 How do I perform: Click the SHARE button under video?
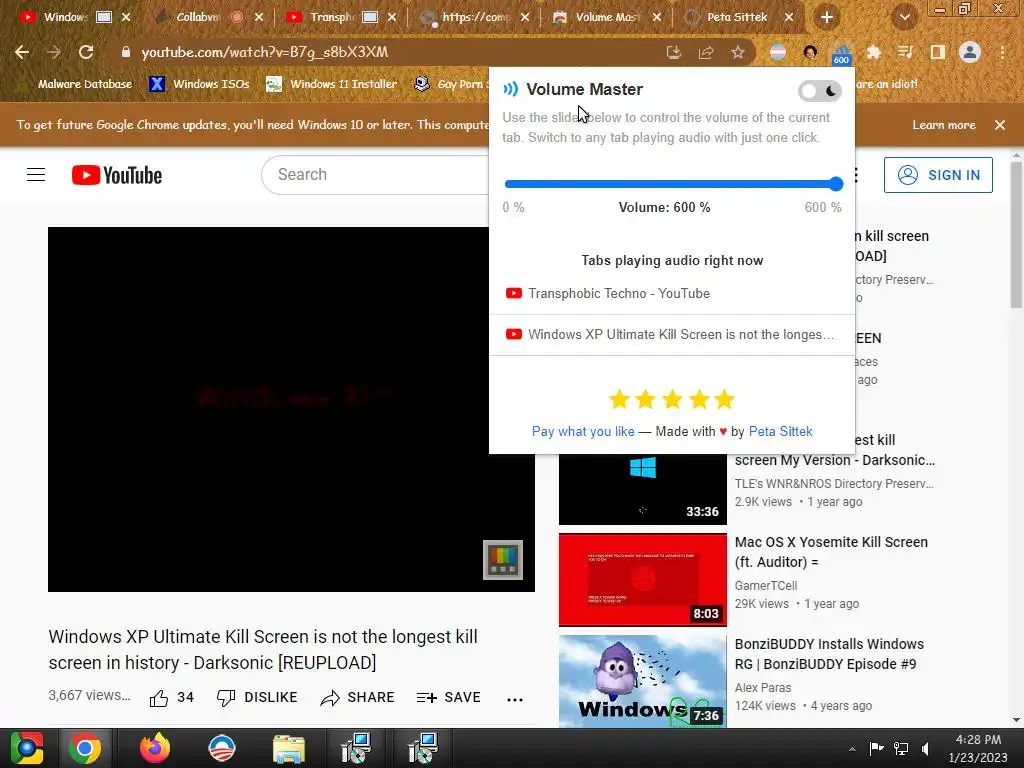[x=357, y=697]
